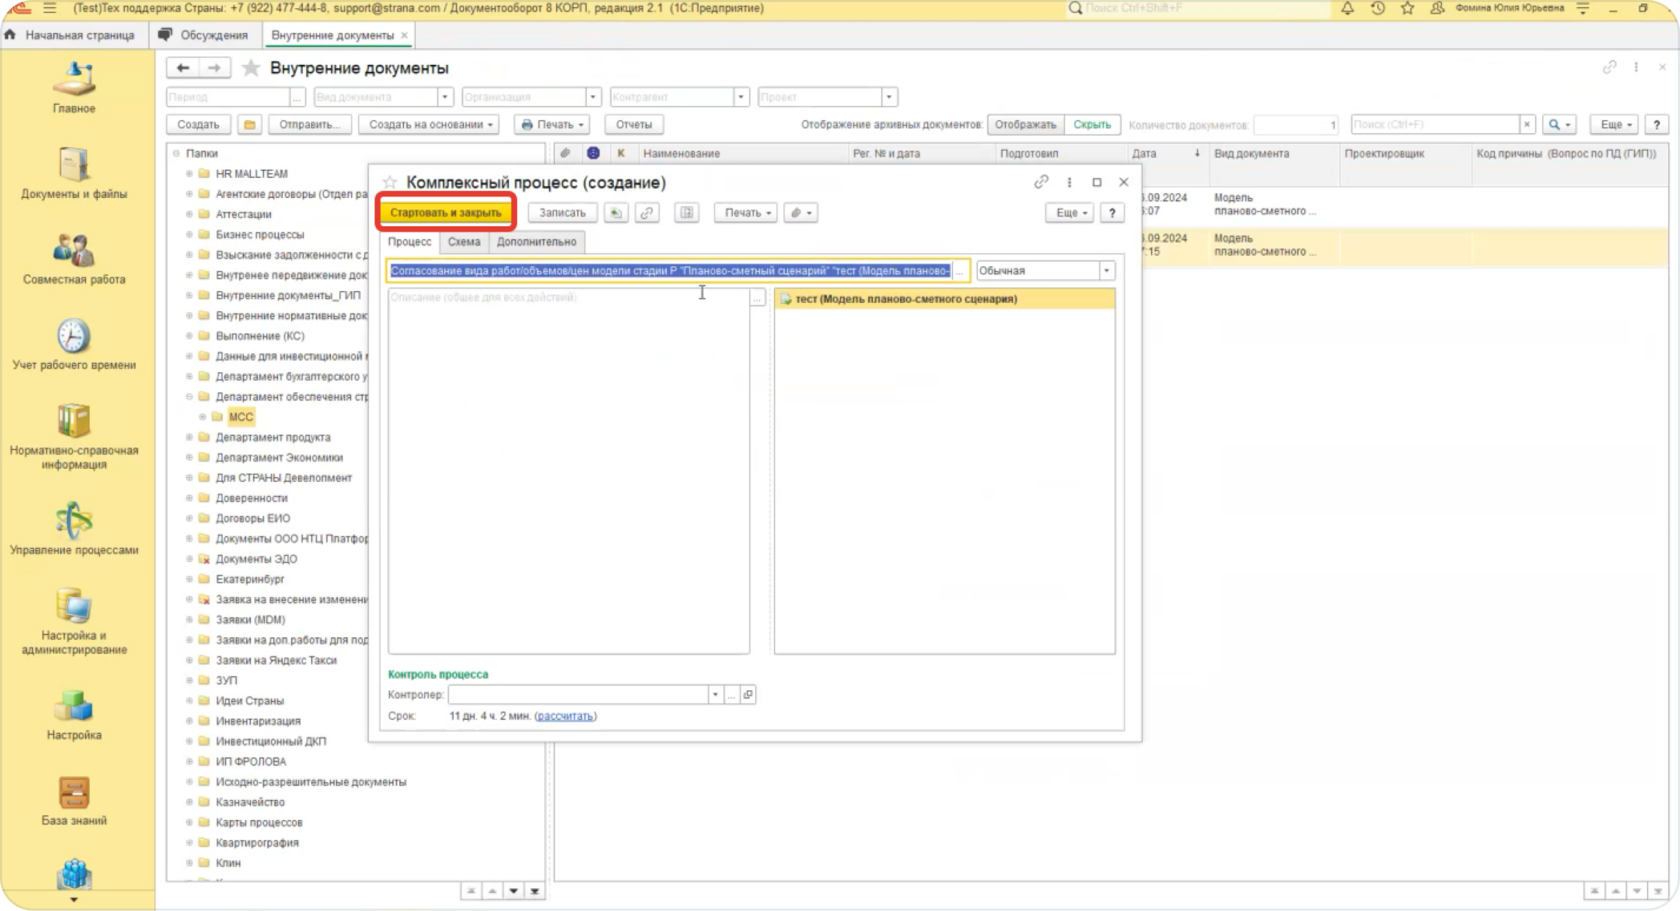Open the Главное section in sidebar
This screenshot has width=1680, height=911.
74,87
